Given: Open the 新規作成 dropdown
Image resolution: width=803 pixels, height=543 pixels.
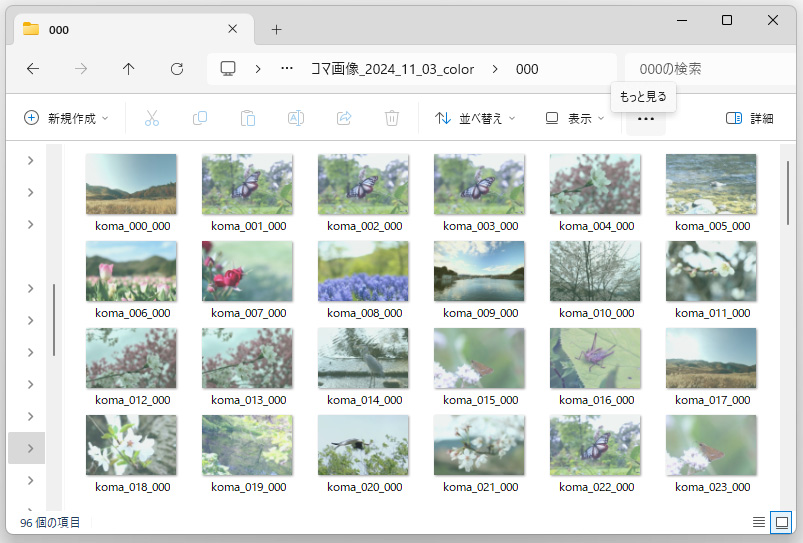Looking at the screenshot, I should (66, 118).
